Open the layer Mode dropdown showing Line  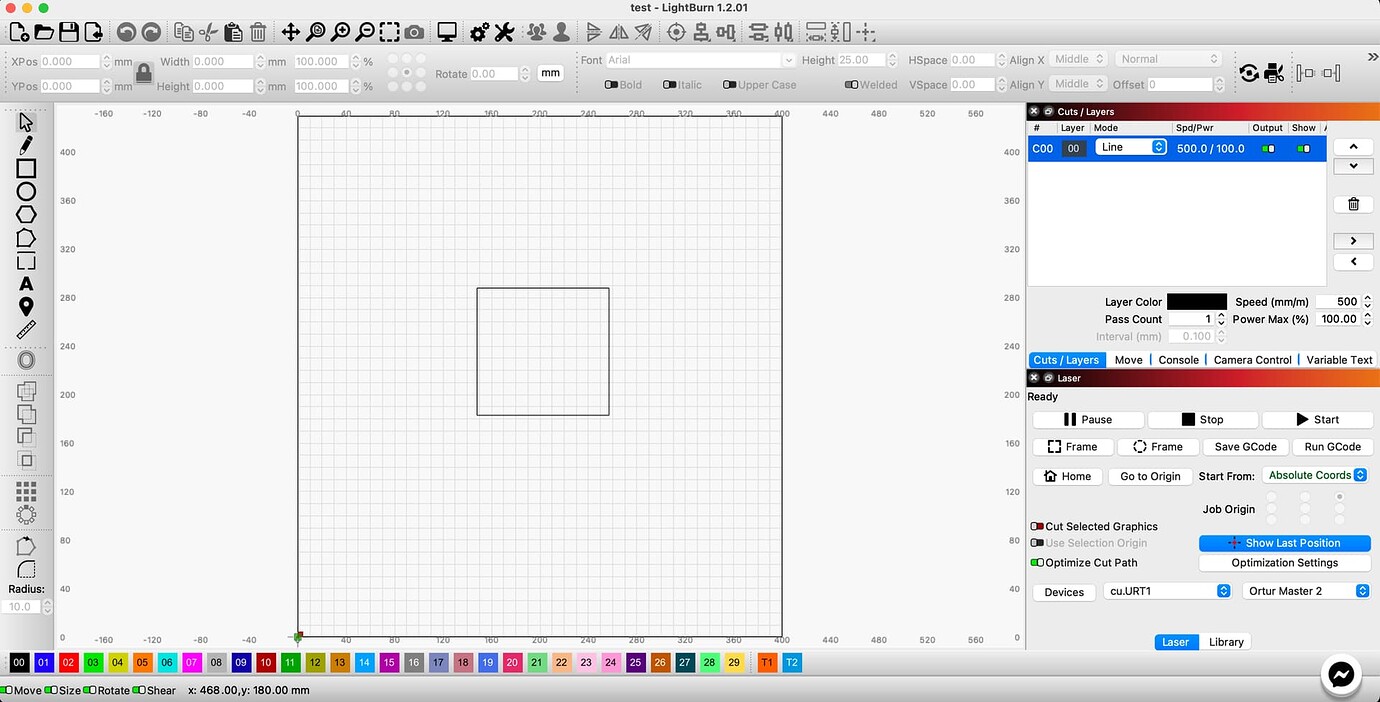coord(1130,148)
